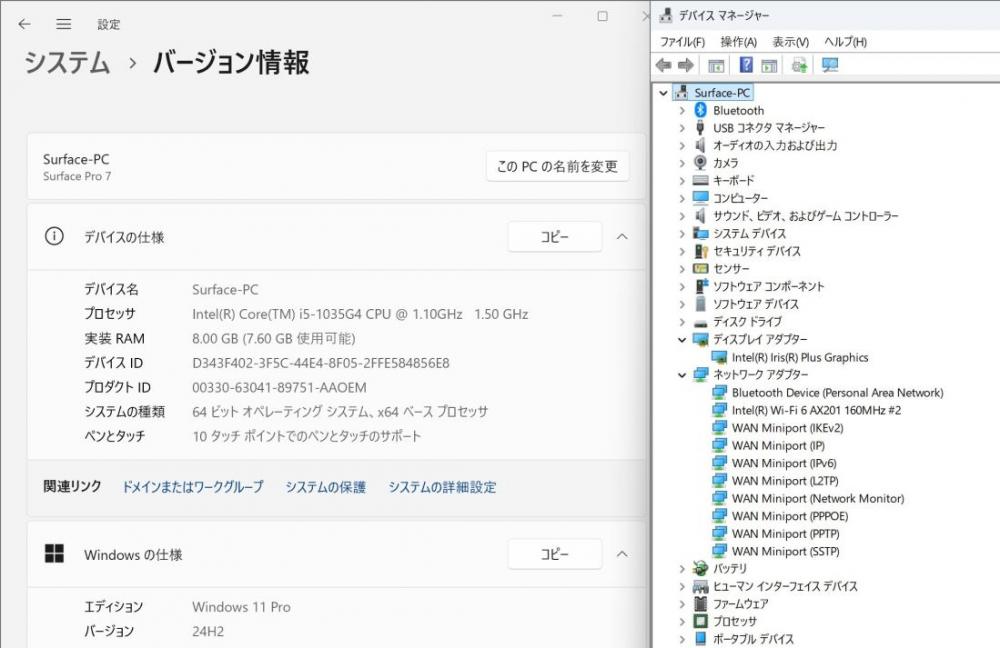Click the 24H2 version value

[x=208, y=631]
